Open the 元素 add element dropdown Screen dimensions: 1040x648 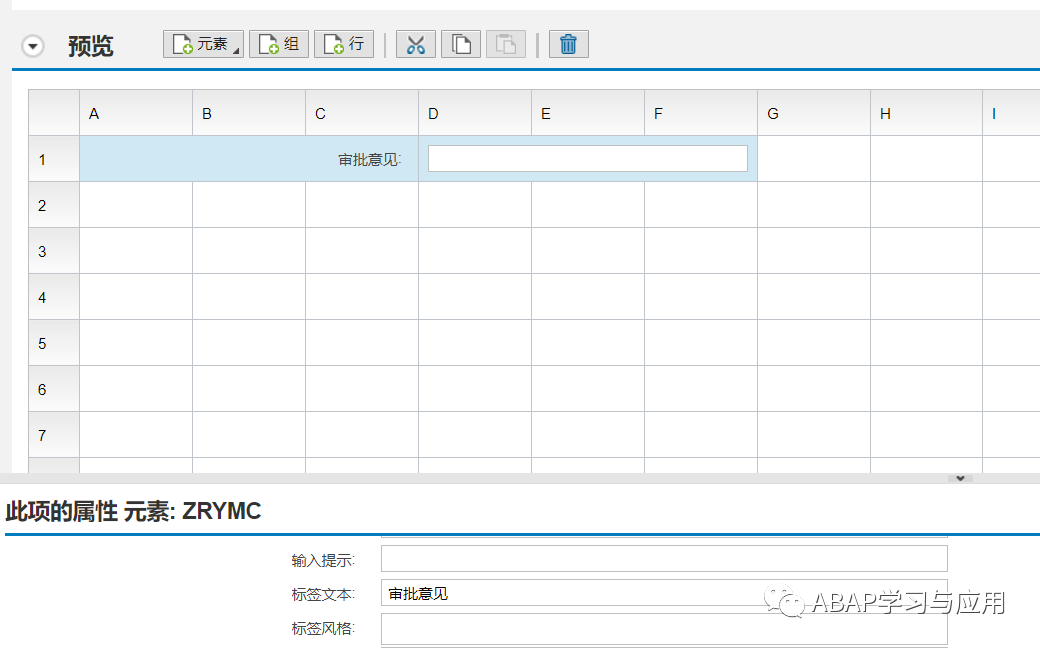[203, 44]
